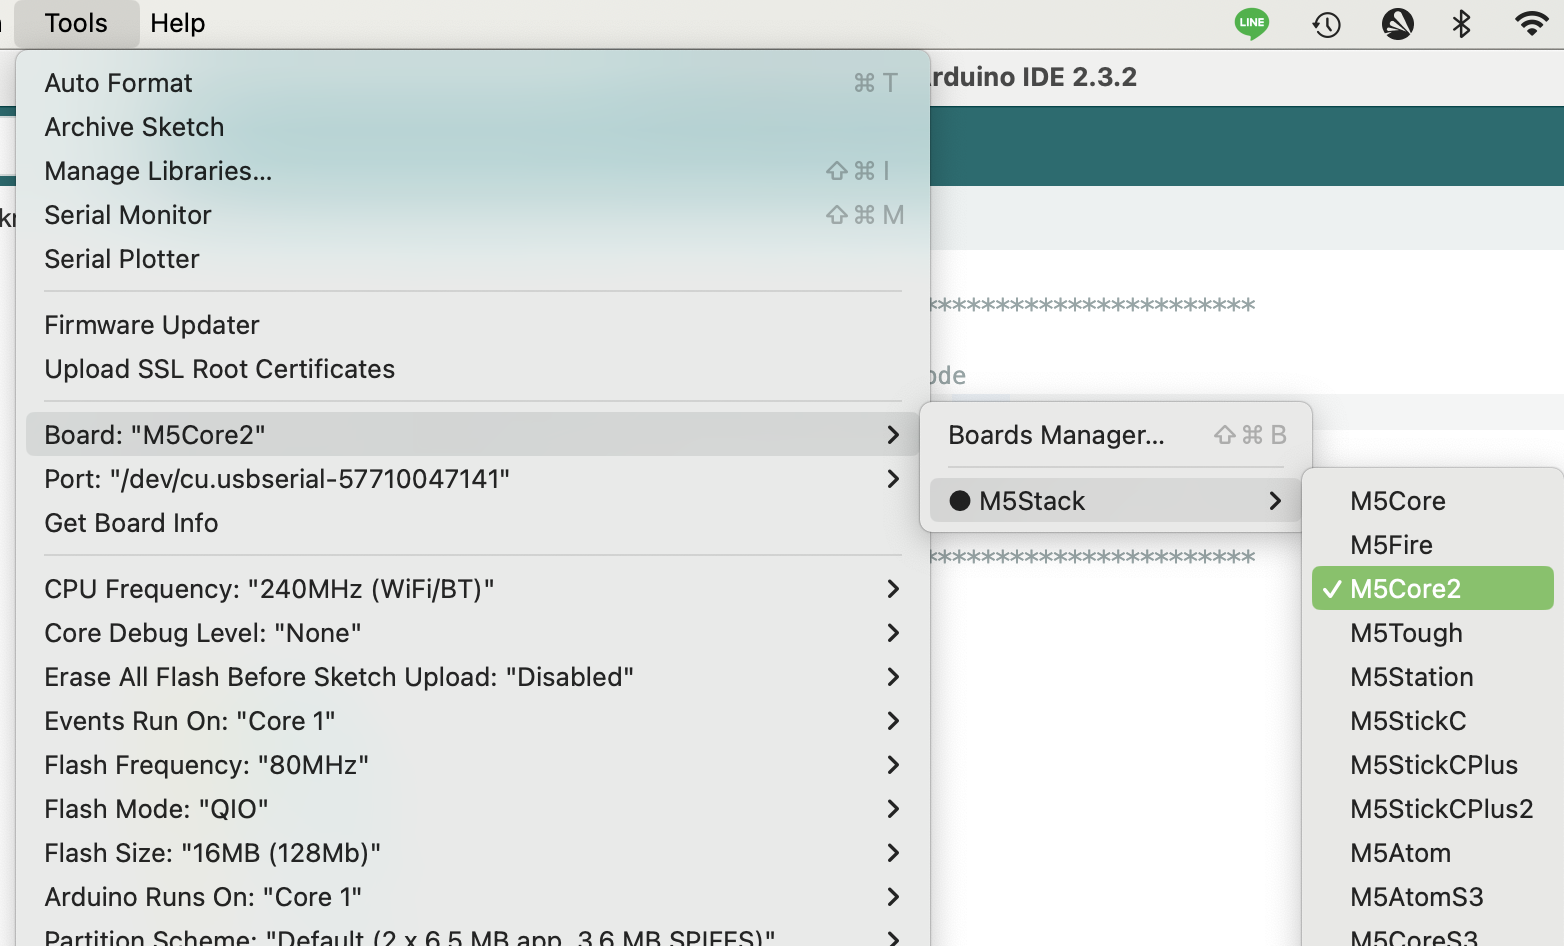Select the M5AtomS3 board

tap(1433, 897)
